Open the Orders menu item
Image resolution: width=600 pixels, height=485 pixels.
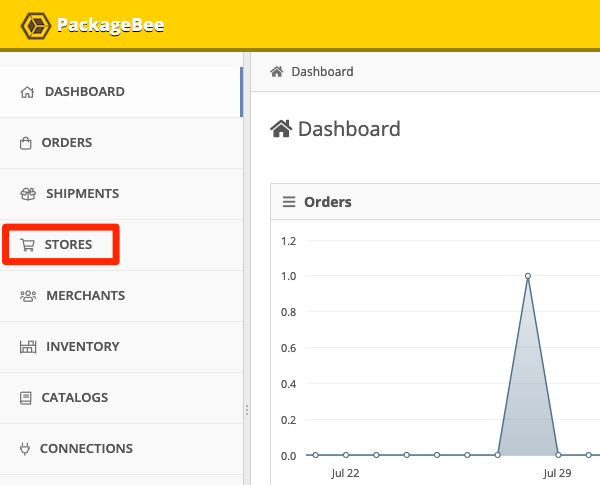coord(122,143)
